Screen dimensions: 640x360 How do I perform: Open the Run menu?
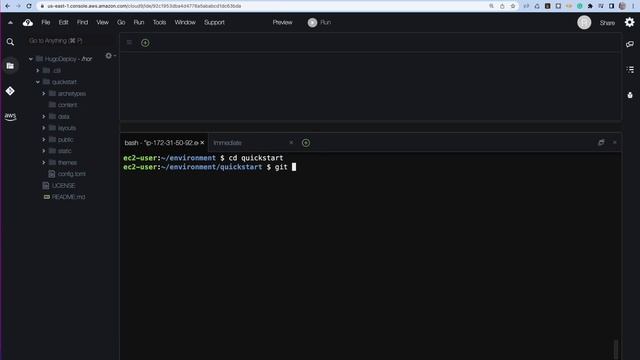click(x=139, y=22)
